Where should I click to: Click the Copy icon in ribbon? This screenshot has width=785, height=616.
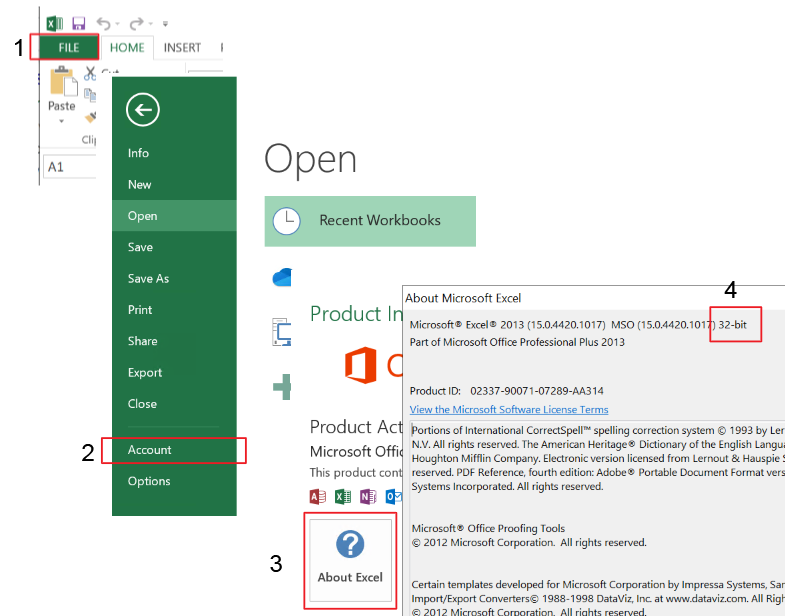coord(90,94)
